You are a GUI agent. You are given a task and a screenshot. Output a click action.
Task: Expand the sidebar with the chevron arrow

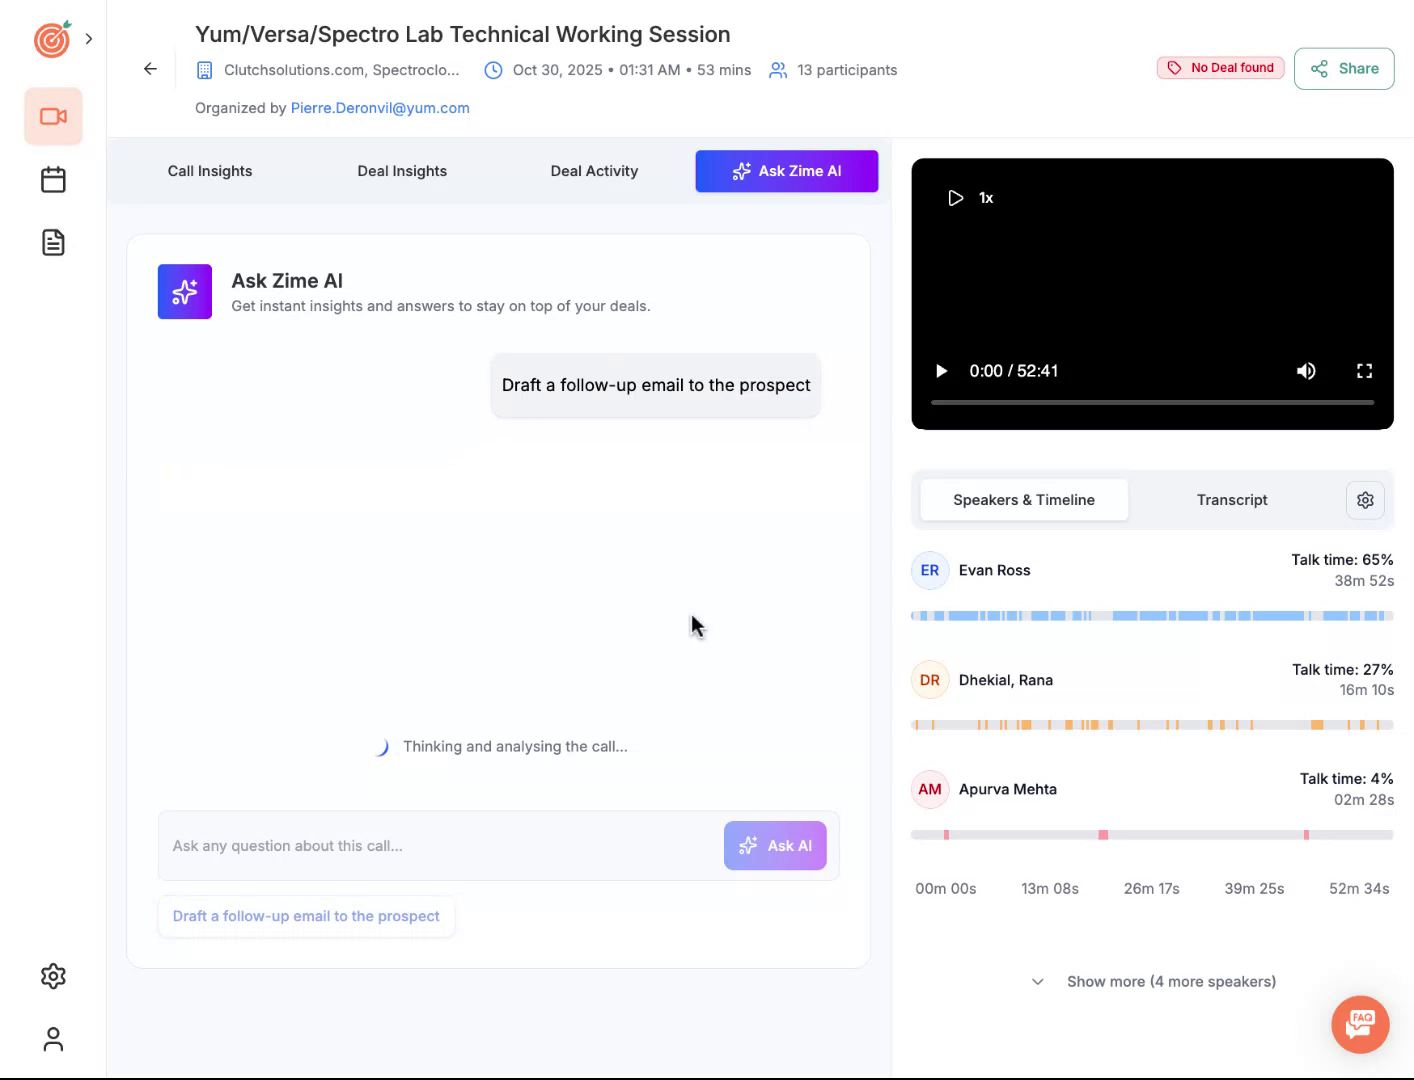(x=89, y=39)
